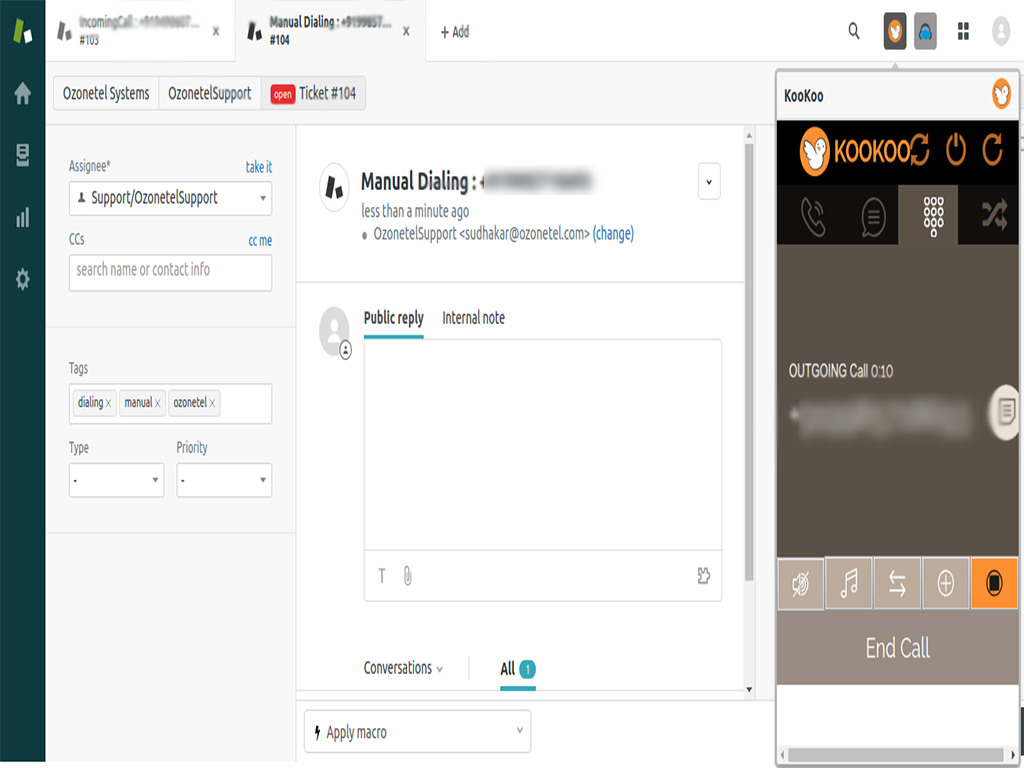Click the power icon in KooKoo header
The image size is (1024, 768).
[x=954, y=148]
